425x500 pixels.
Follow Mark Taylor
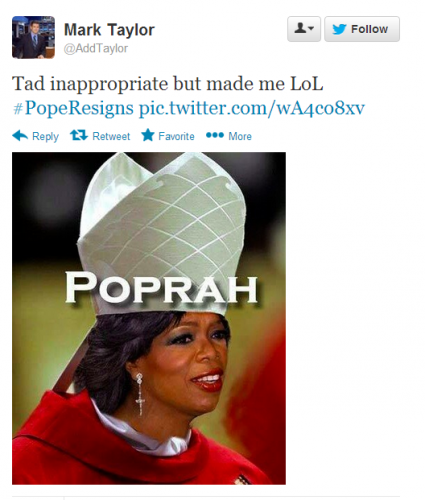tap(362, 29)
